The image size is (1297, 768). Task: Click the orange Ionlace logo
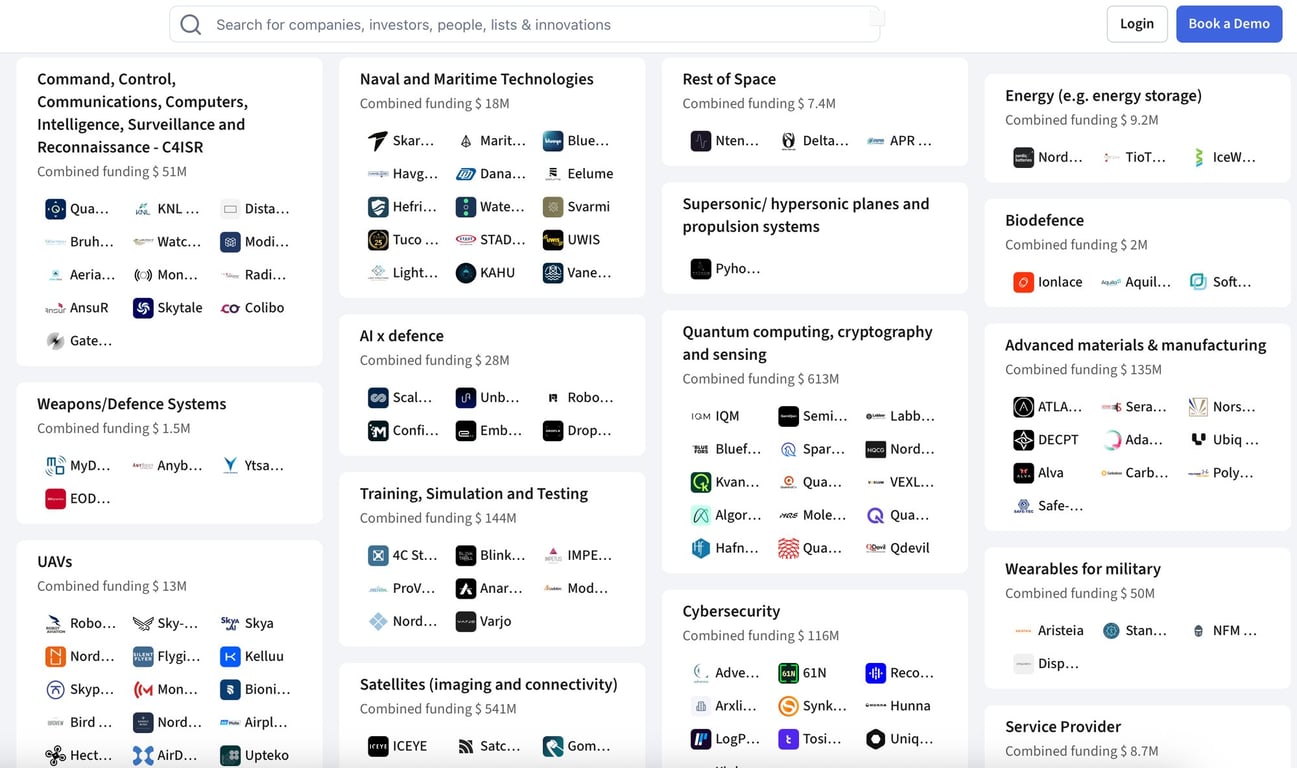pyautogui.click(x=1024, y=282)
